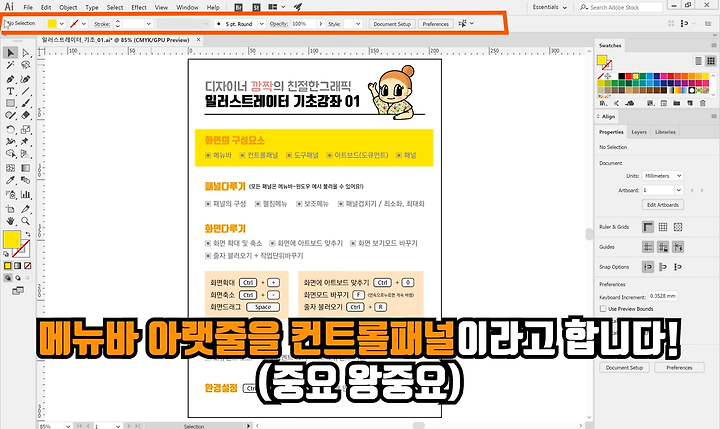Open the Units Millimeters dropdown
This screenshot has width=720, height=429.
(663, 176)
